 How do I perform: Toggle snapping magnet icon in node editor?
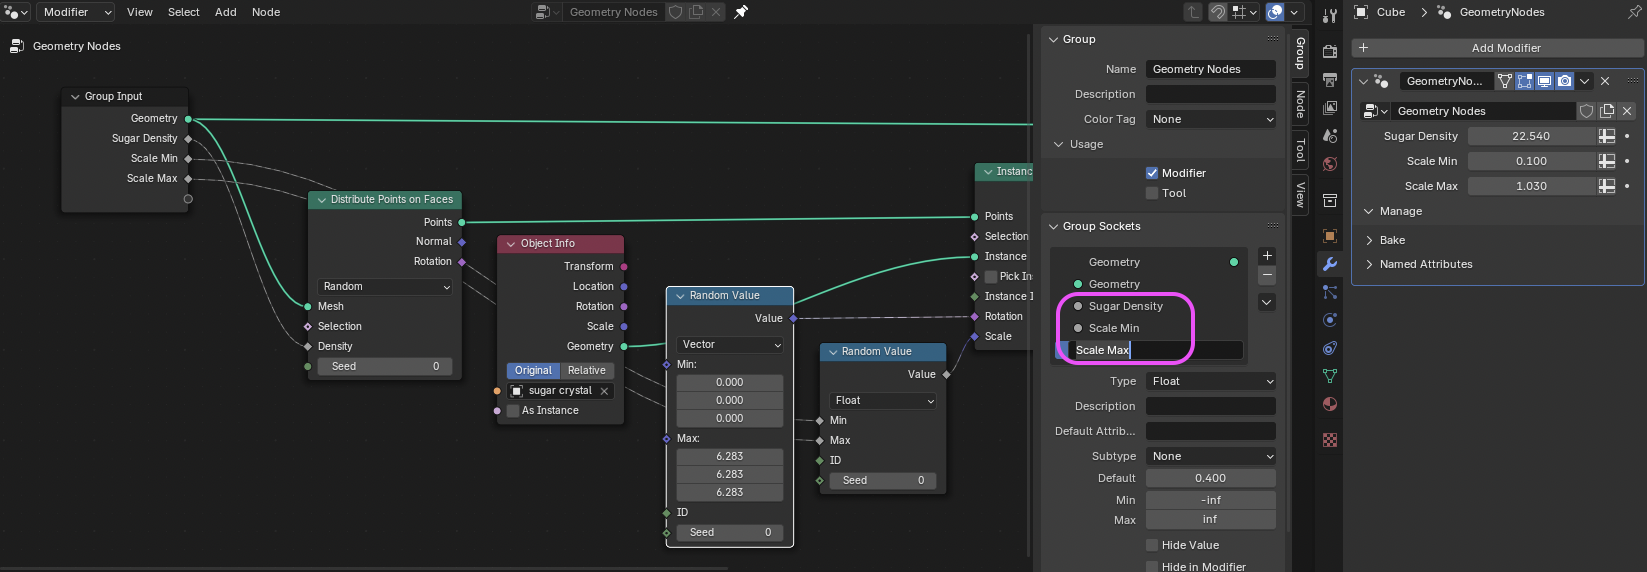click(x=1218, y=12)
